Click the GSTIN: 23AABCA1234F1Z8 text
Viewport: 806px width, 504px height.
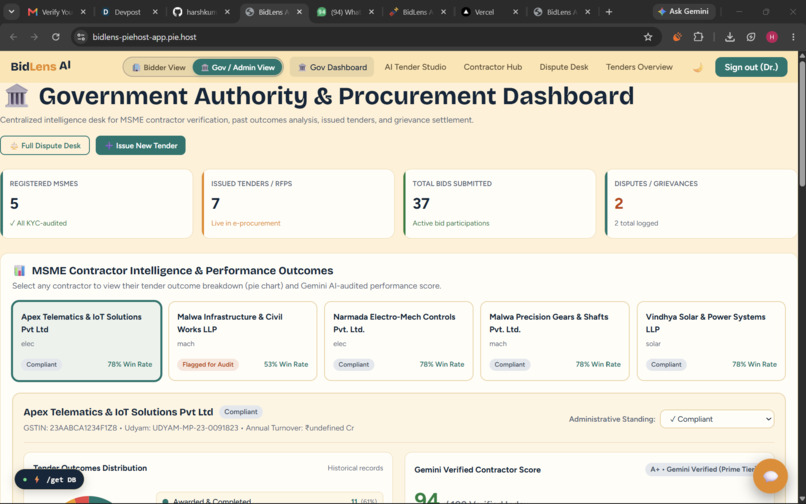[70, 428]
